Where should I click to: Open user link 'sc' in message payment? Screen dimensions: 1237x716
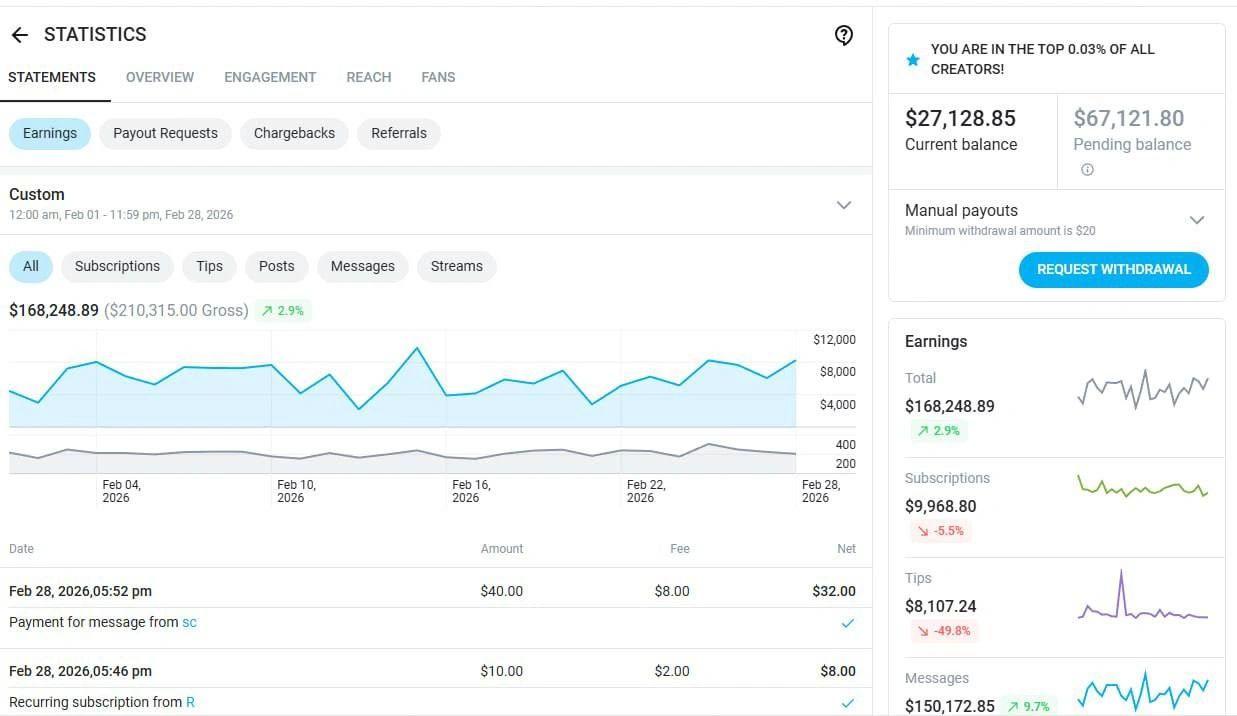click(189, 622)
